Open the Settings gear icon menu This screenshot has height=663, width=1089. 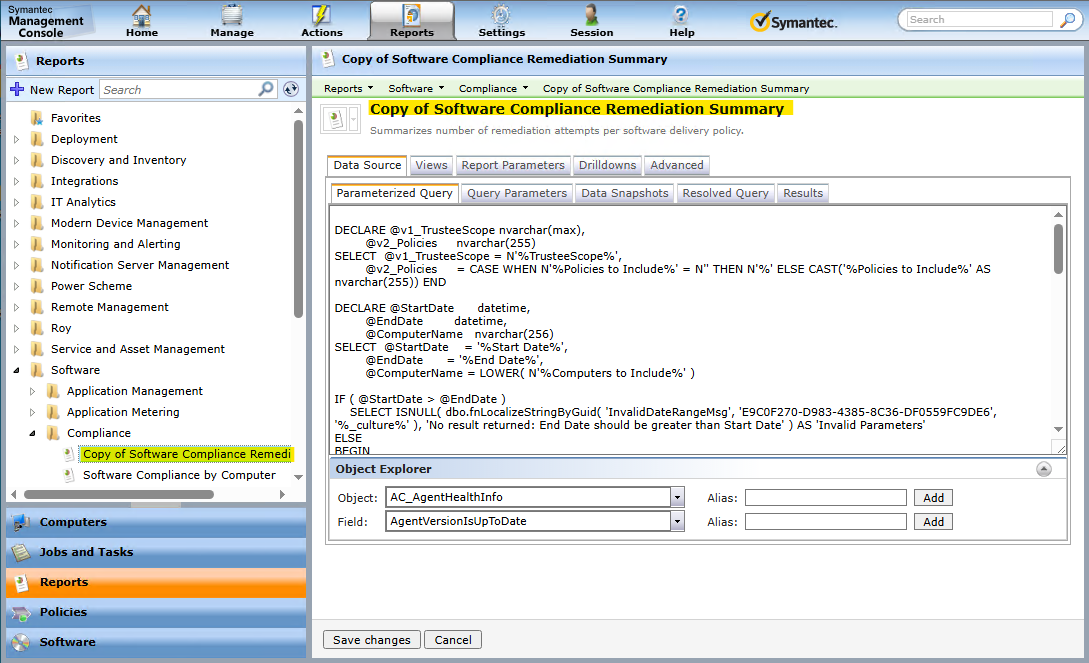tap(501, 16)
